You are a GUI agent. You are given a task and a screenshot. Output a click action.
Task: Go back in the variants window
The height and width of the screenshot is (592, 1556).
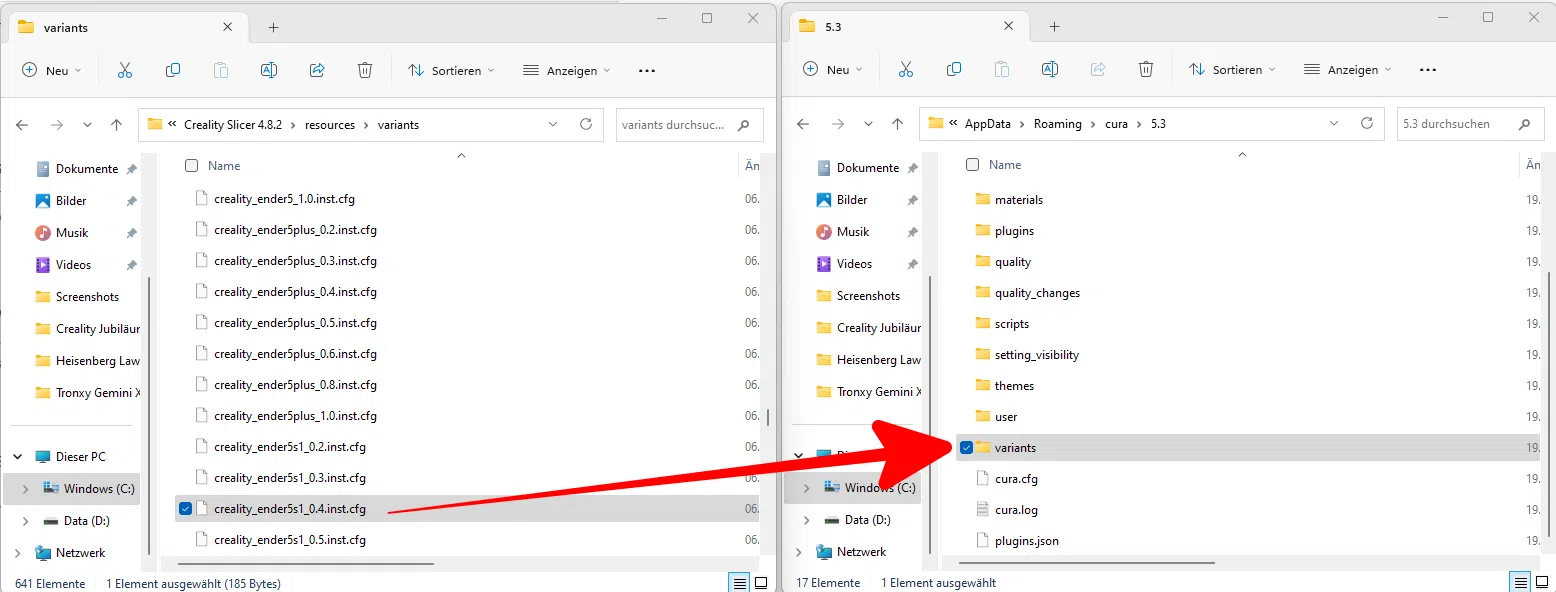[22, 125]
